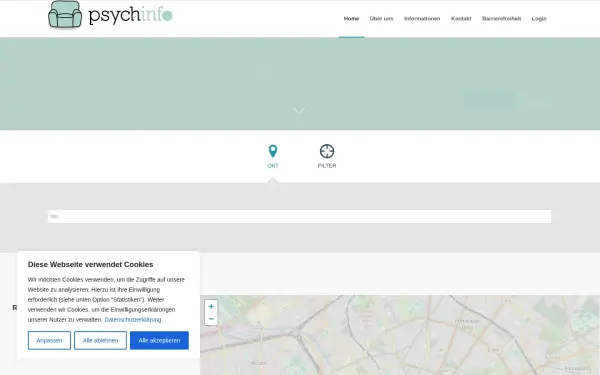Focus the location search input field

[299, 216]
